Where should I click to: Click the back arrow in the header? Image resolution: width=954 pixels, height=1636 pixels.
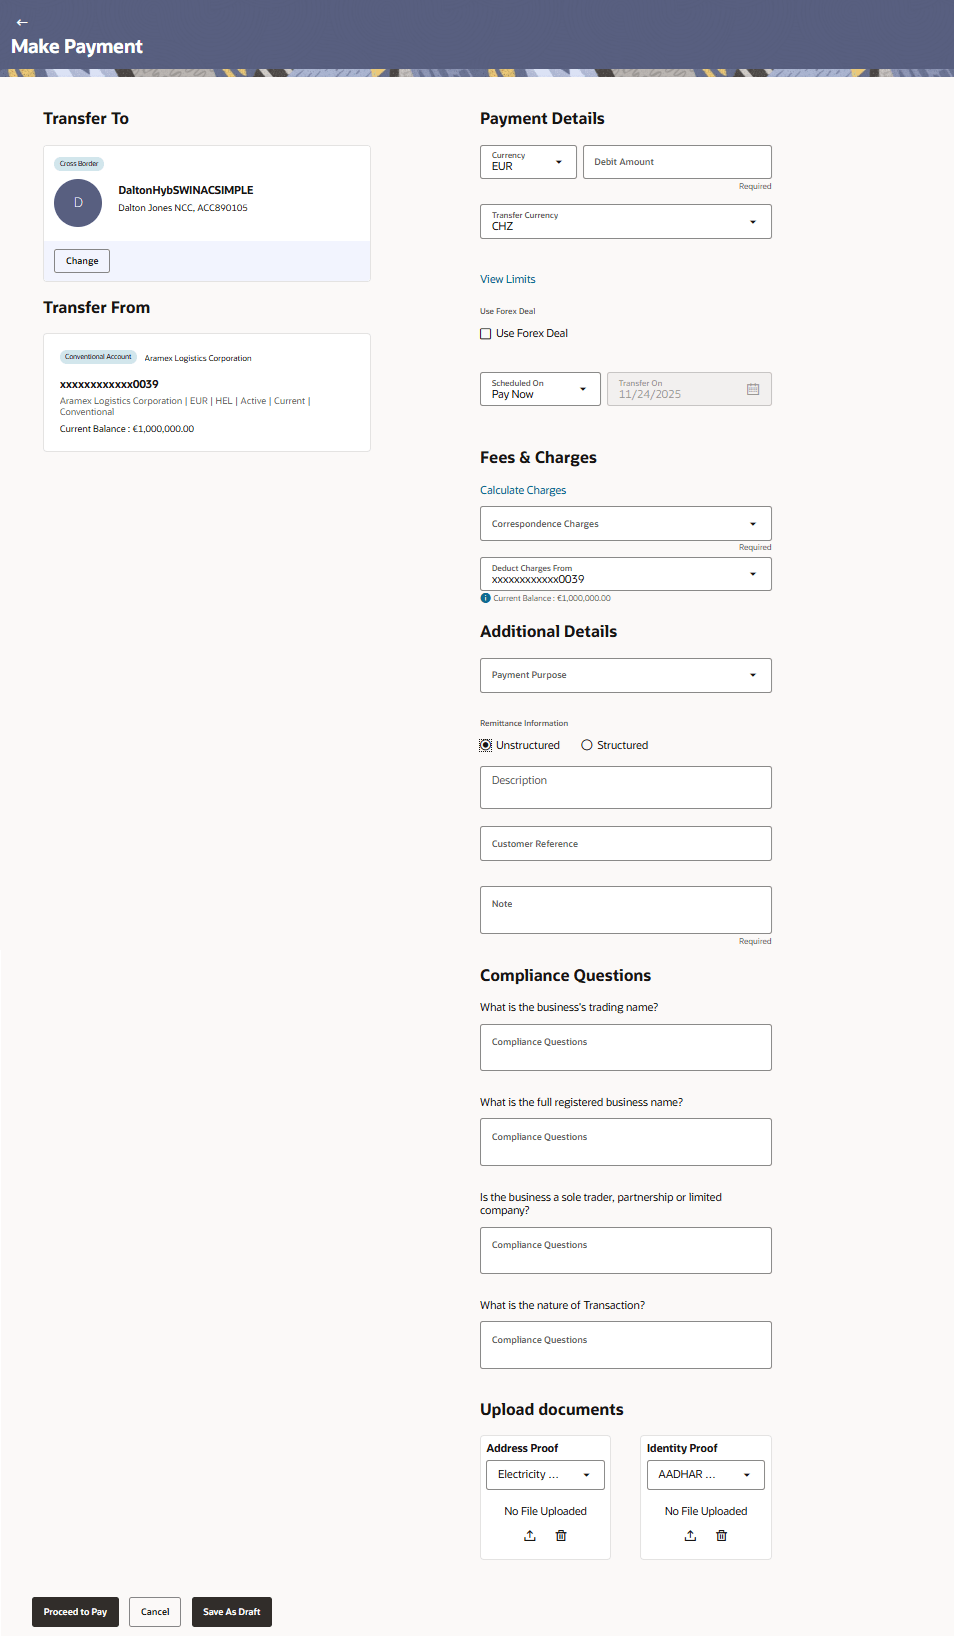coord(22,22)
